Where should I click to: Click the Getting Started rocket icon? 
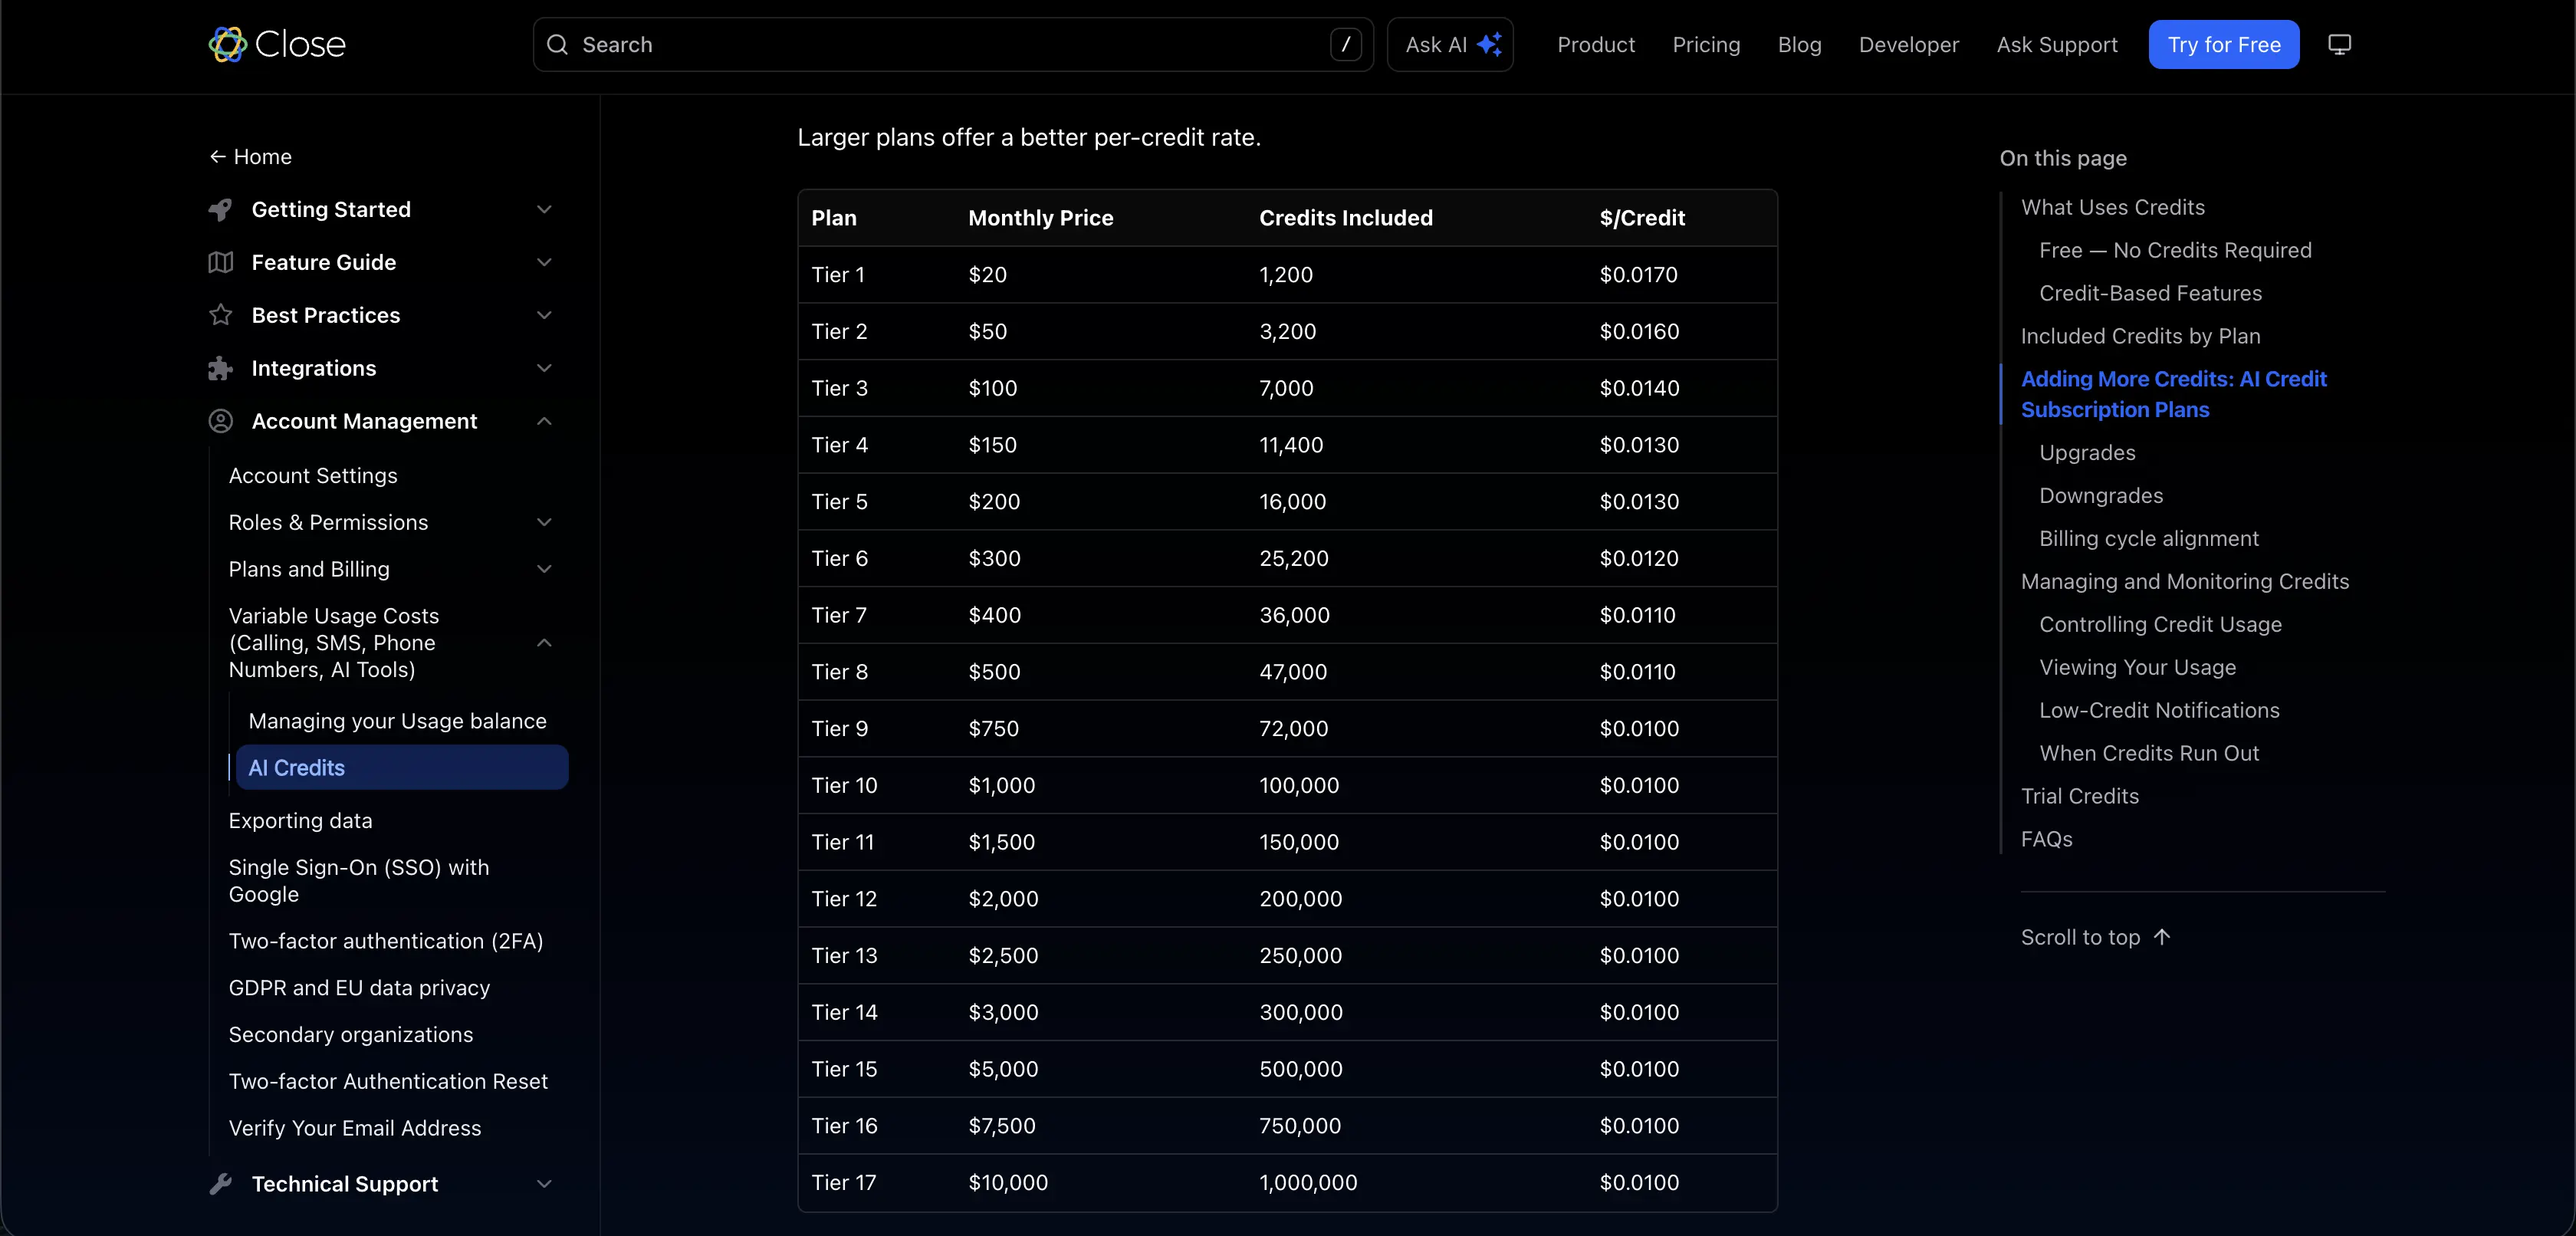click(x=220, y=209)
